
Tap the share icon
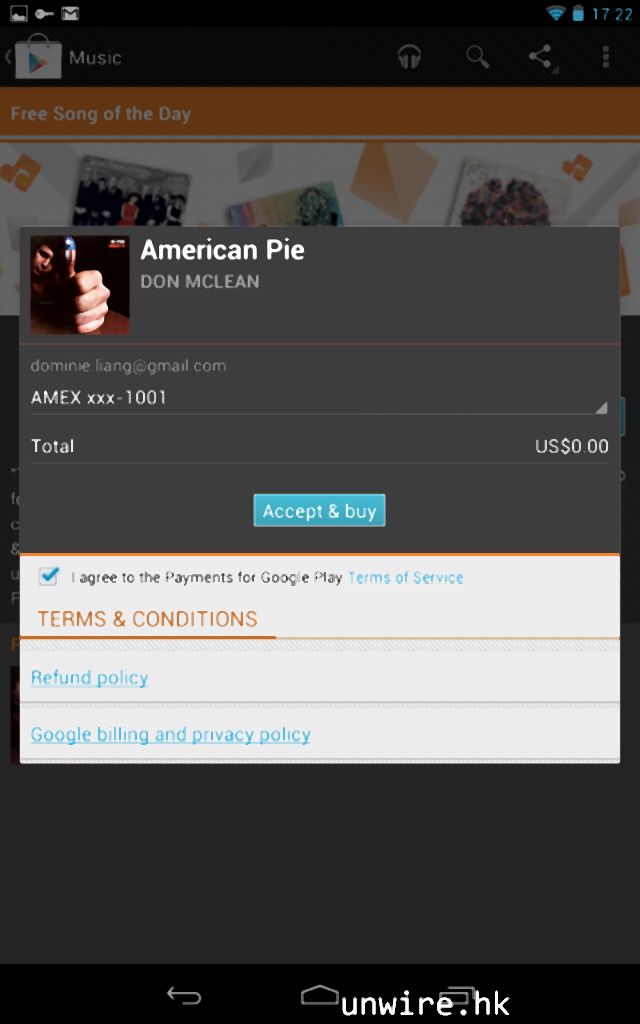point(541,57)
